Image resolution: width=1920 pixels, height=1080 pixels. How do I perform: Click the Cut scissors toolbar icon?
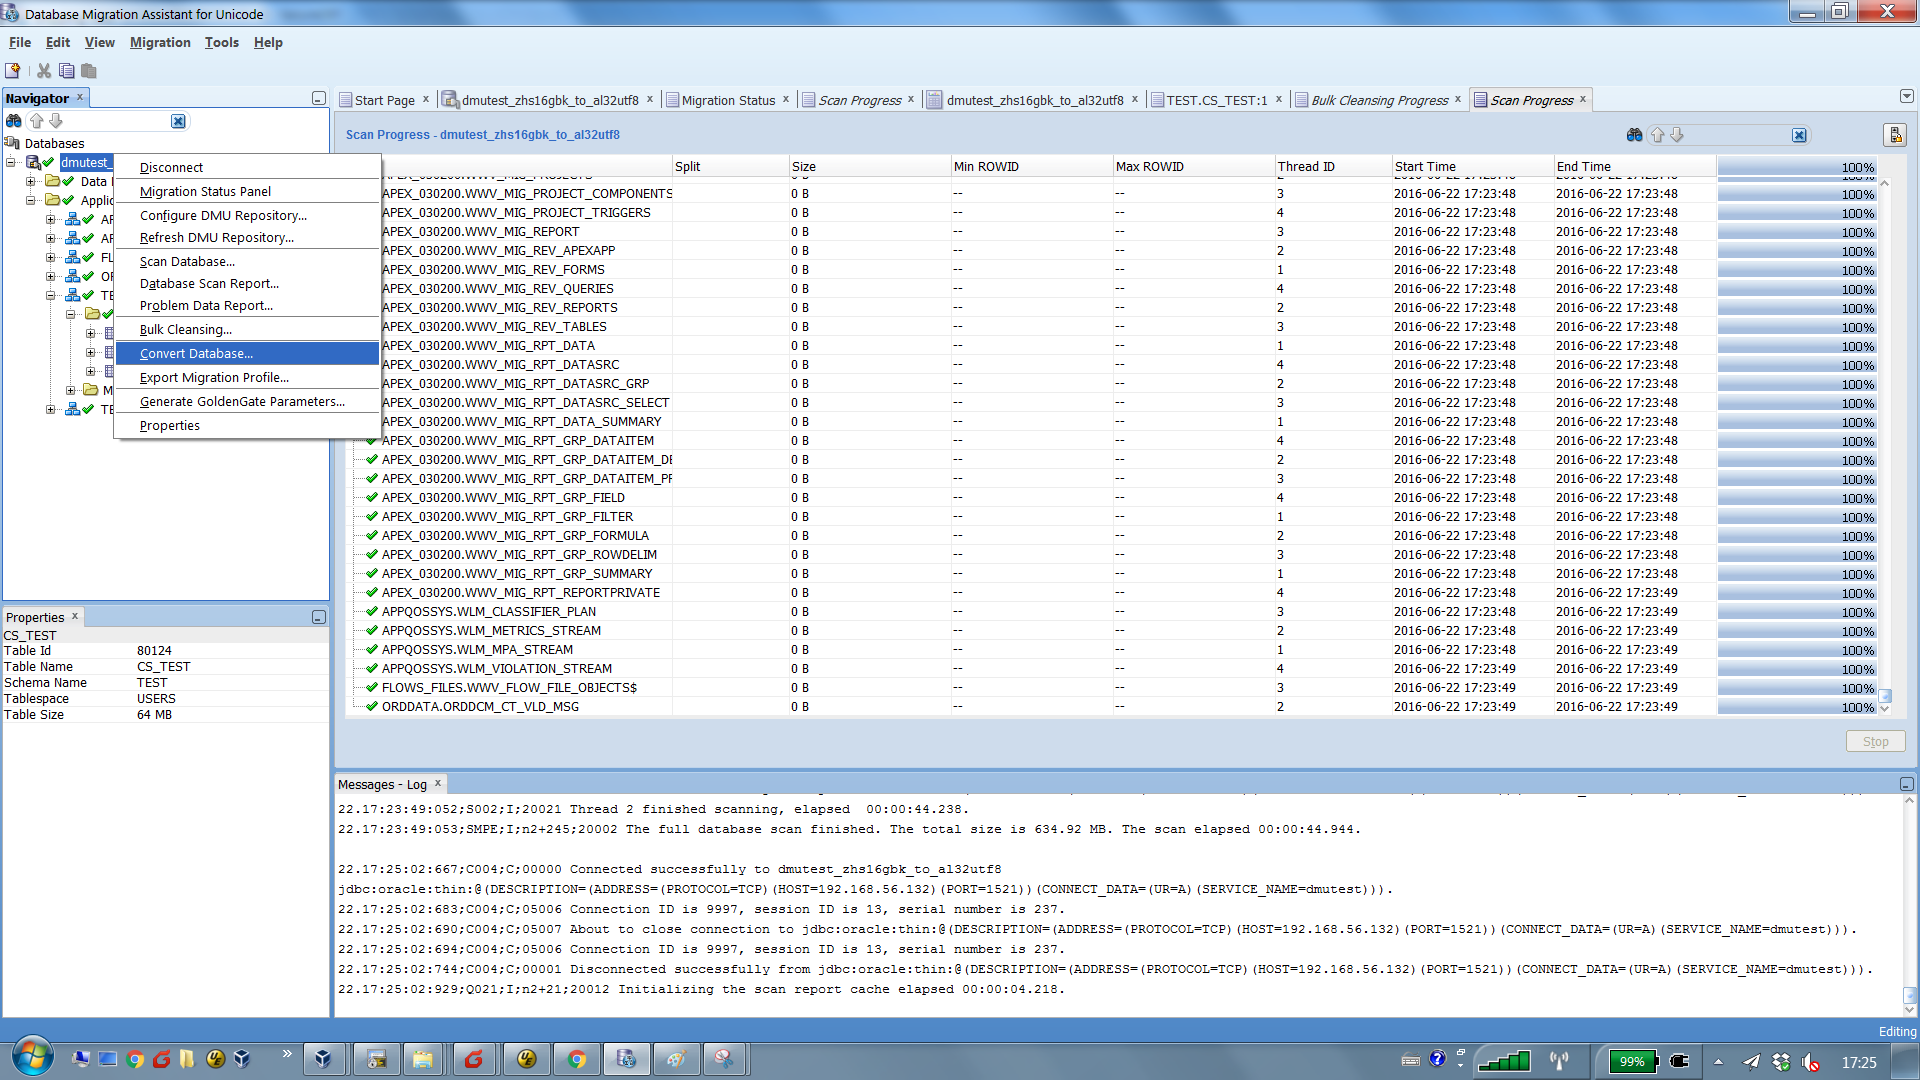point(44,71)
